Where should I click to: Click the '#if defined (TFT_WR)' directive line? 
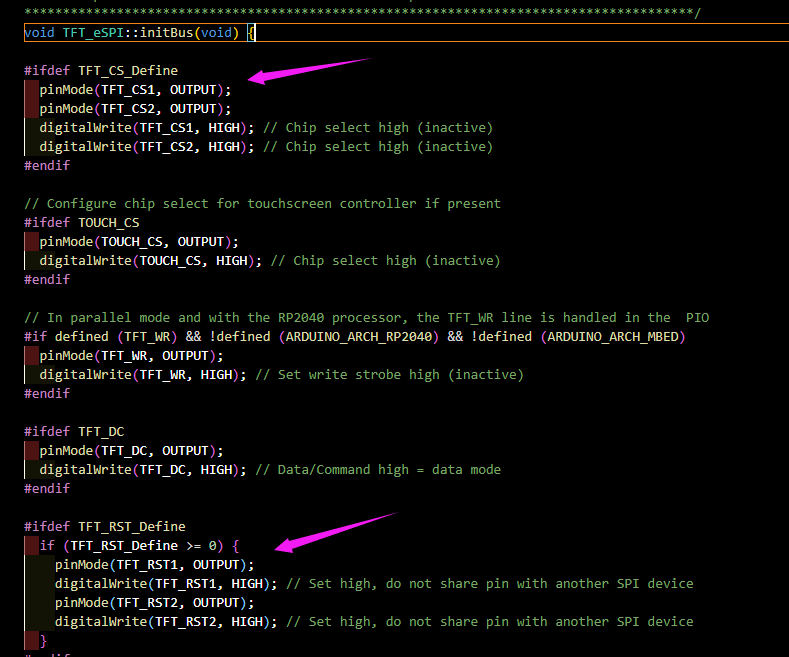(355, 337)
